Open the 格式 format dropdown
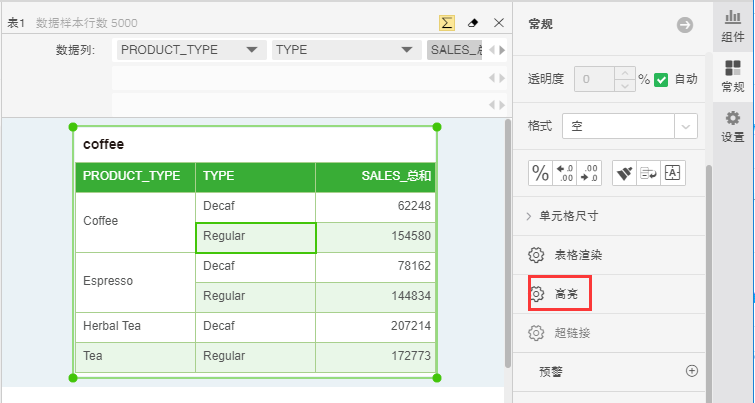755x403 pixels. click(x=686, y=126)
